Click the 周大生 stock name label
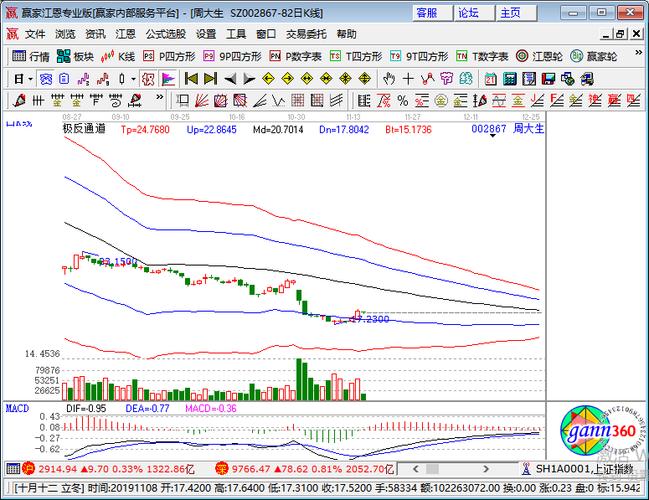This screenshot has height=500, width=649. 529,129
